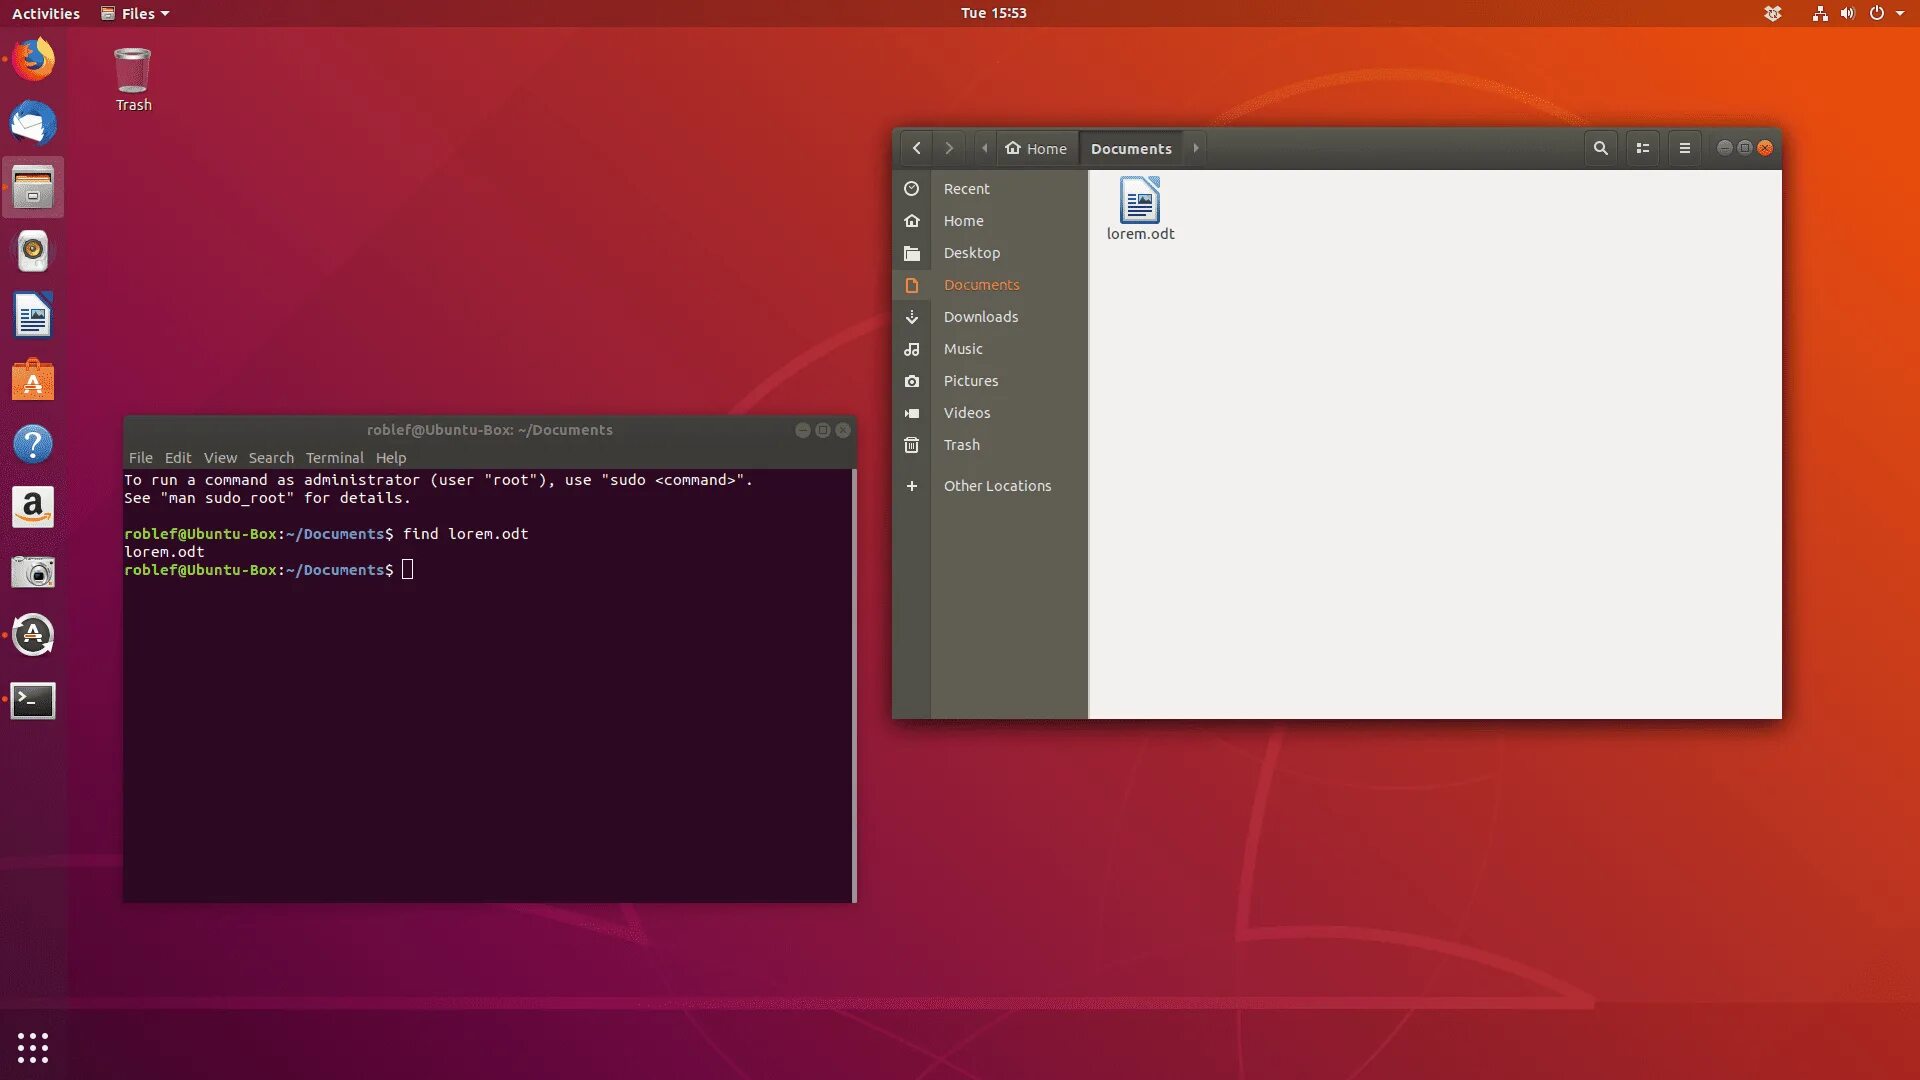Go back with the Files back arrow

click(916, 148)
